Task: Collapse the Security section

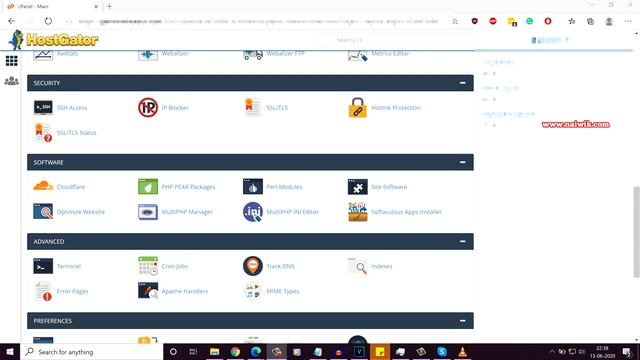Action: [462, 83]
